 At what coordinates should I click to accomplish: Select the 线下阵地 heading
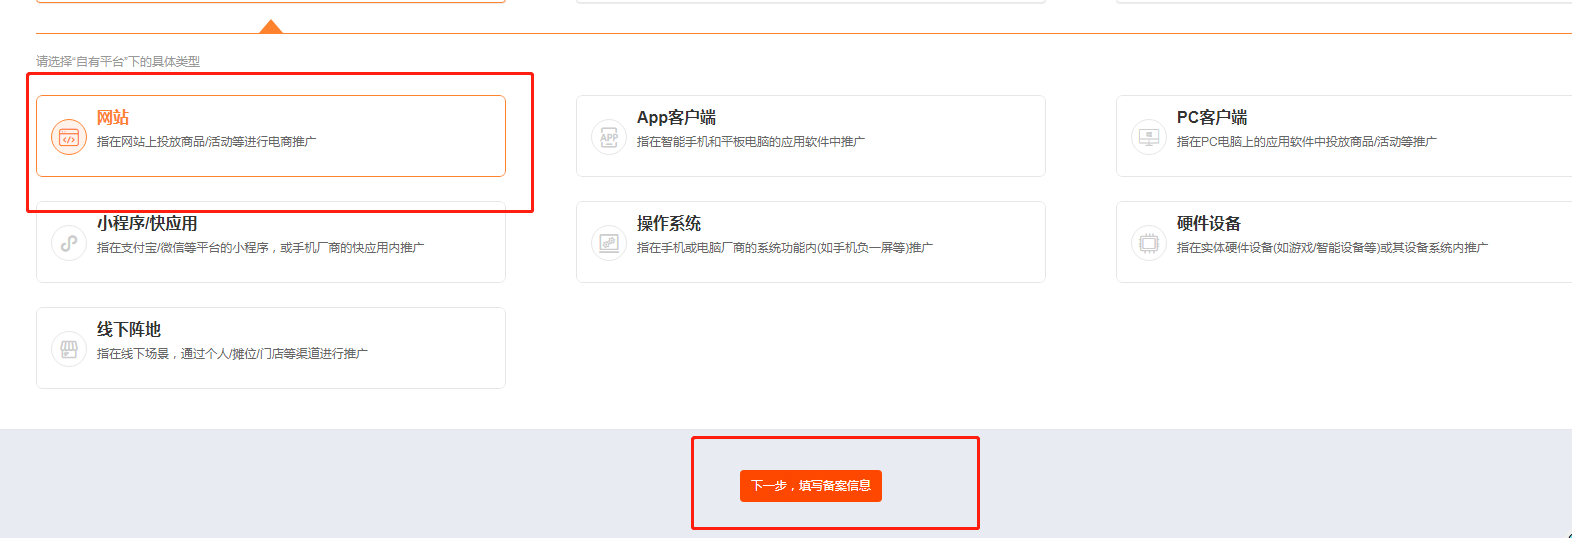129,330
